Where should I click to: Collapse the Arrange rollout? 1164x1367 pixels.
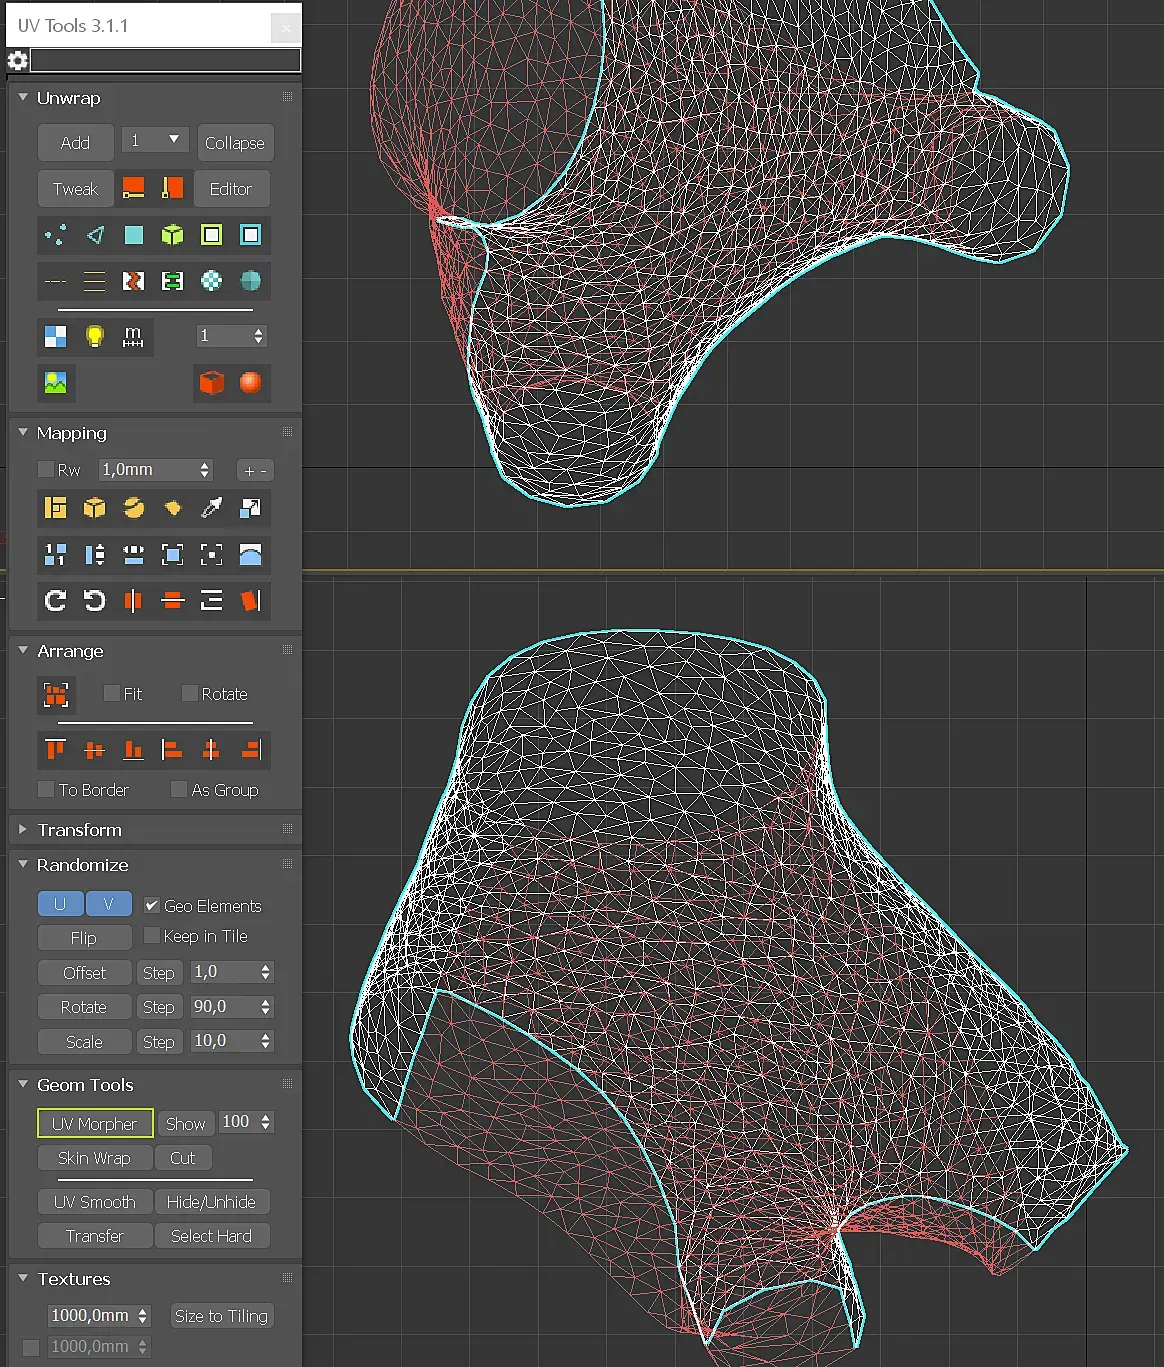pyautogui.click(x=23, y=650)
